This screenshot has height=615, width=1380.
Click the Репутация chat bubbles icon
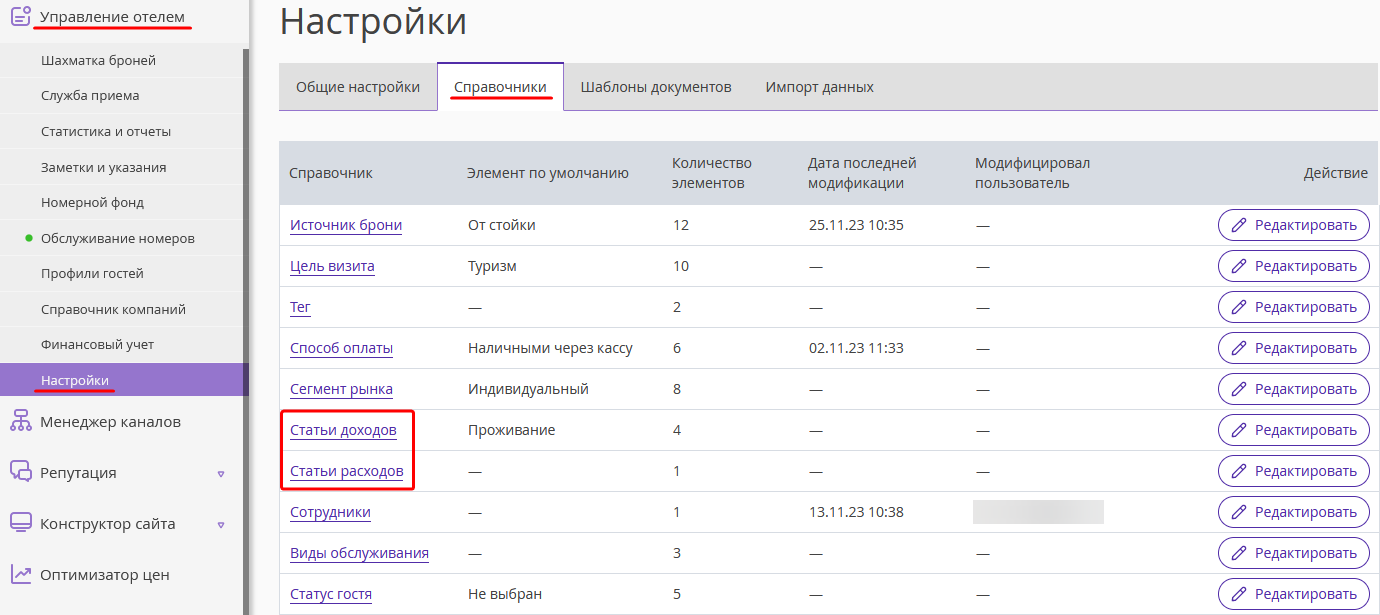20,472
